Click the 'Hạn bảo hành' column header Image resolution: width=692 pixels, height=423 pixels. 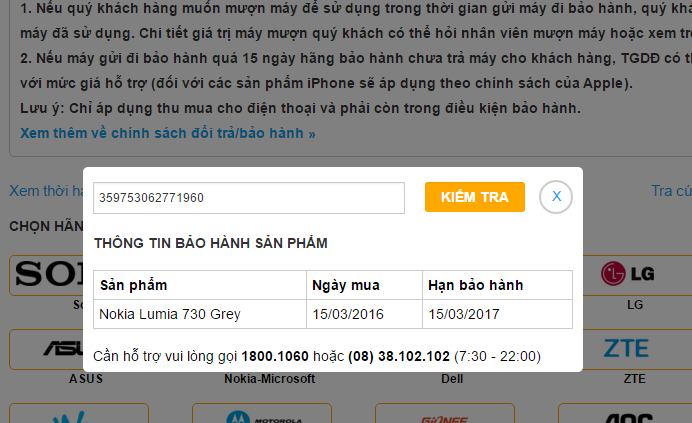497,285
